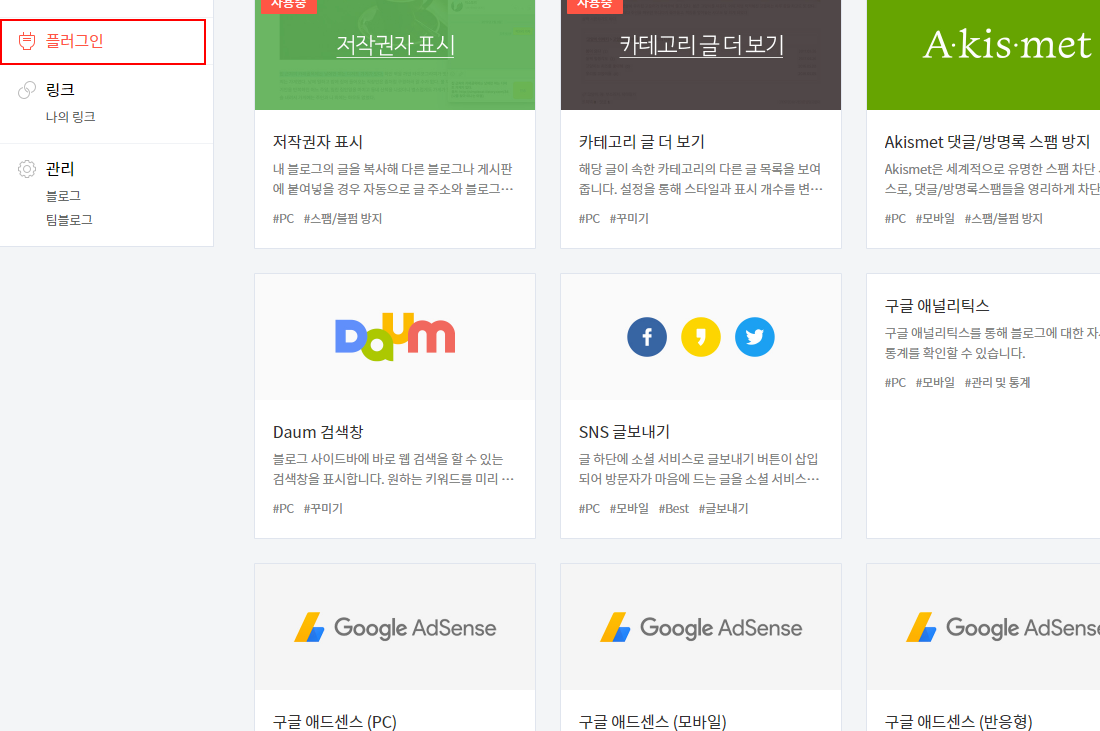Screen dimensions: 1100x731
Task: Click #꾸미기 tag on Daum 검색창 card
Action: [x=323, y=509]
